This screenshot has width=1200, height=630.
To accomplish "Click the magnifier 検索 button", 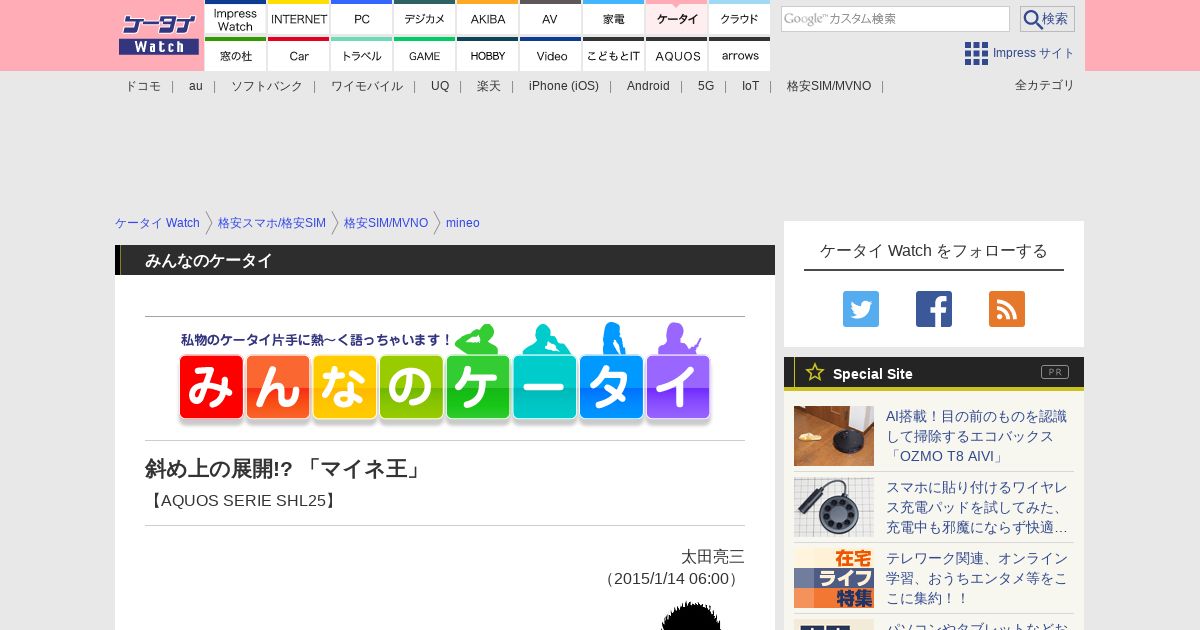I will pos(1047,19).
